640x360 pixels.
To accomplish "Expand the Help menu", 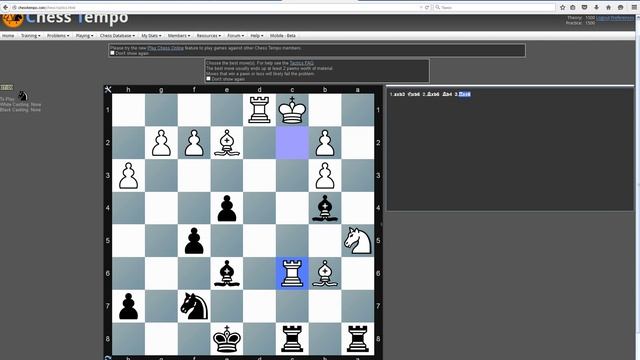I will coord(257,36).
